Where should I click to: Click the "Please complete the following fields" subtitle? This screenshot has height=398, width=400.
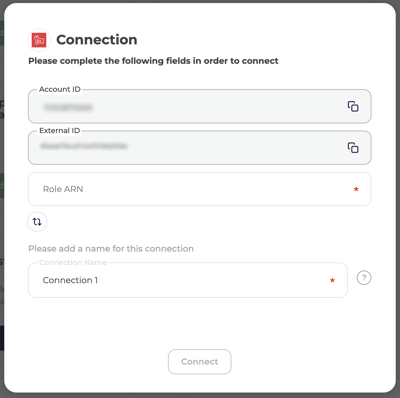[x=153, y=61]
